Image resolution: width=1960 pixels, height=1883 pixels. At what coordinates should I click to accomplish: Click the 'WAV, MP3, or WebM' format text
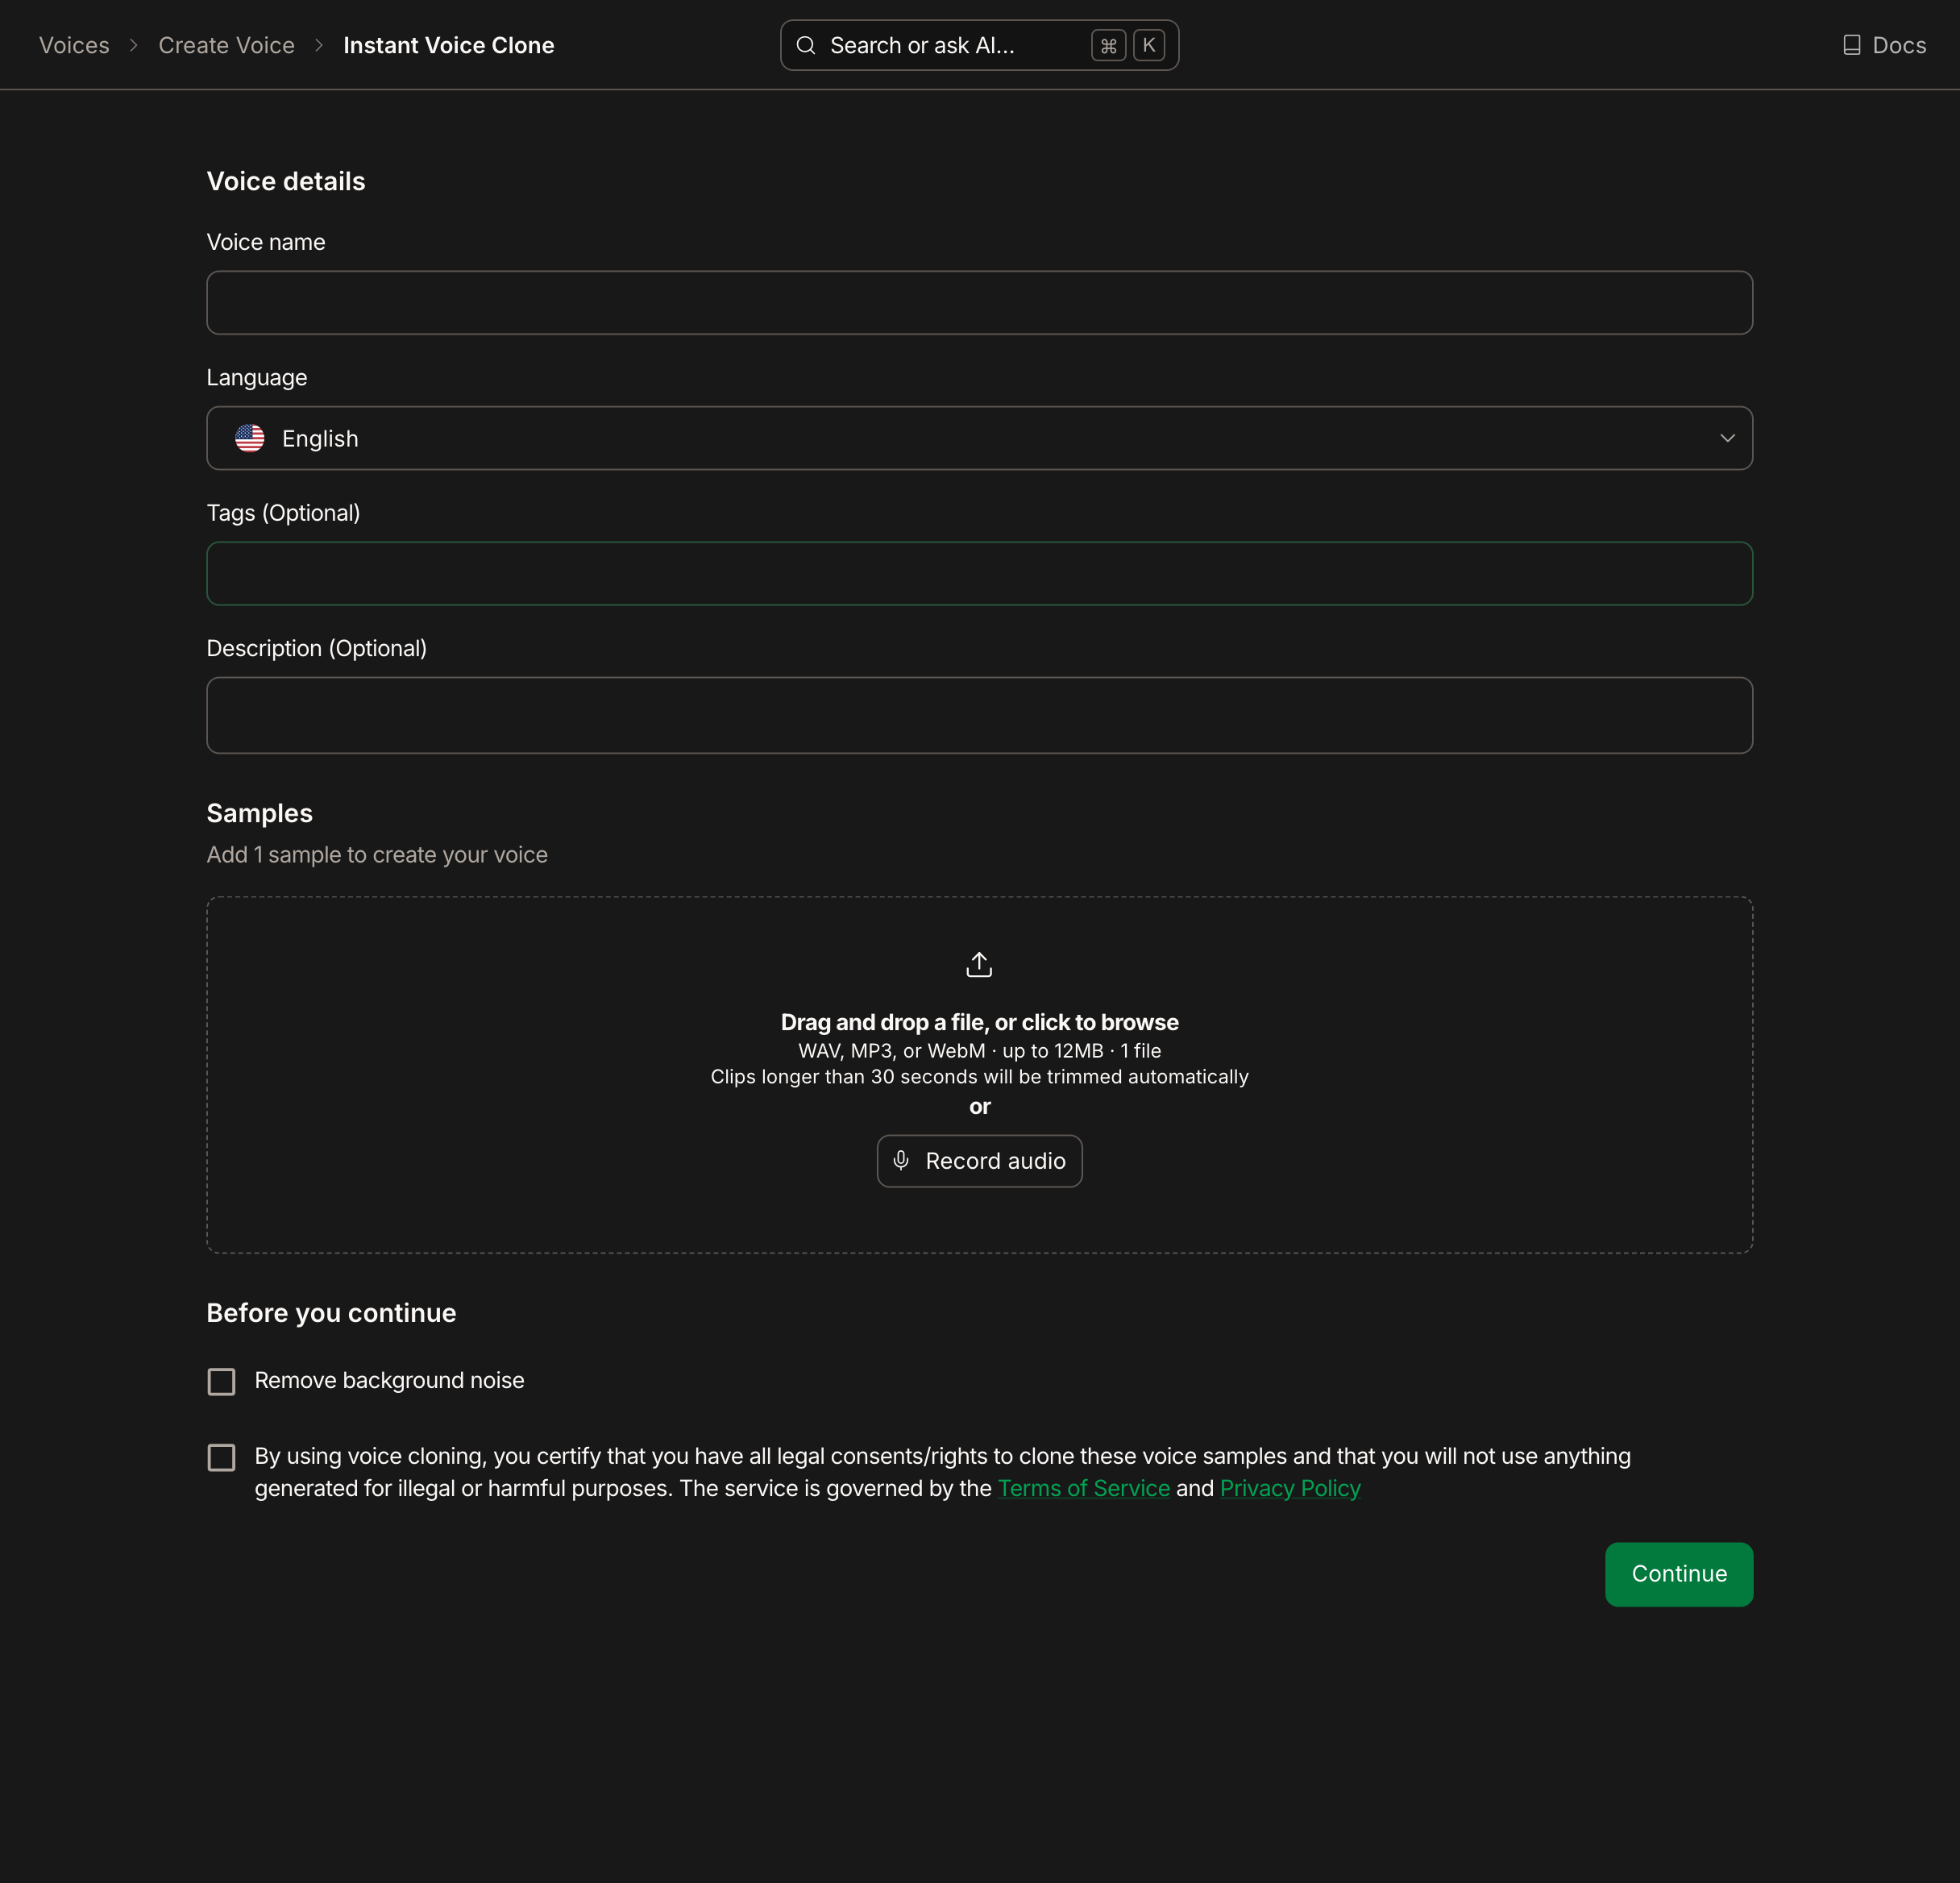tap(979, 1050)
